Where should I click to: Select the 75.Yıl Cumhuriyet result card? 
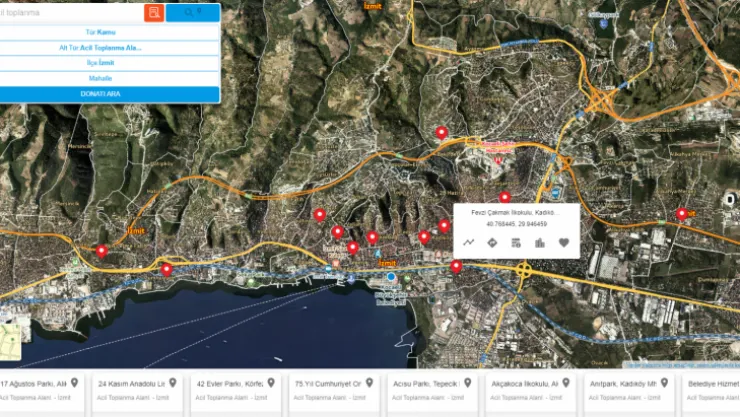click(334, 391)
